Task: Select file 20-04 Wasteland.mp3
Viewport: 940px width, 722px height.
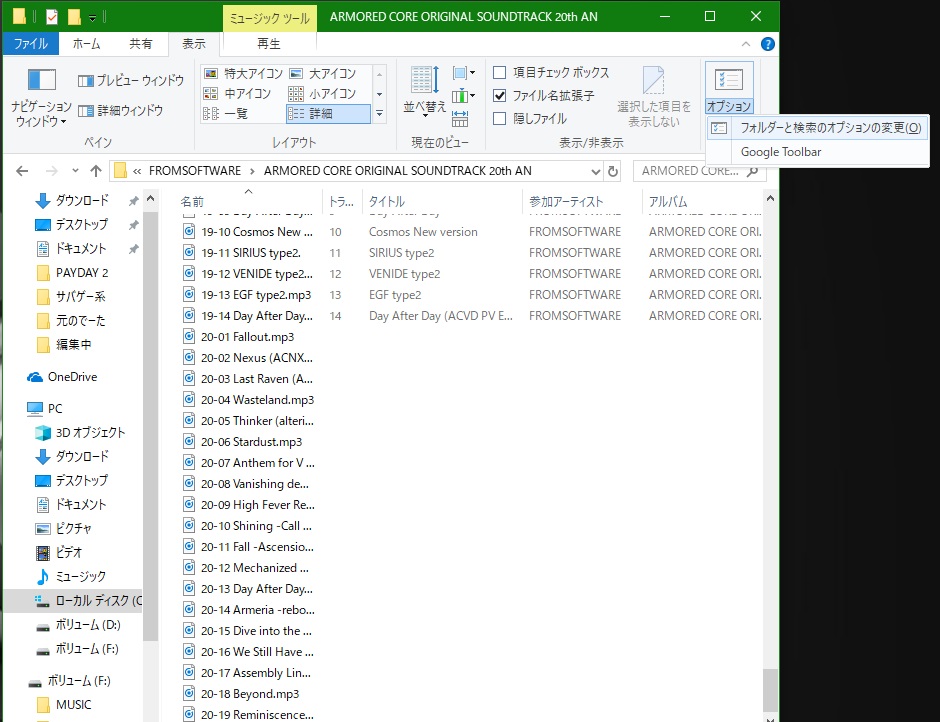Action: [x=257, y=400]
